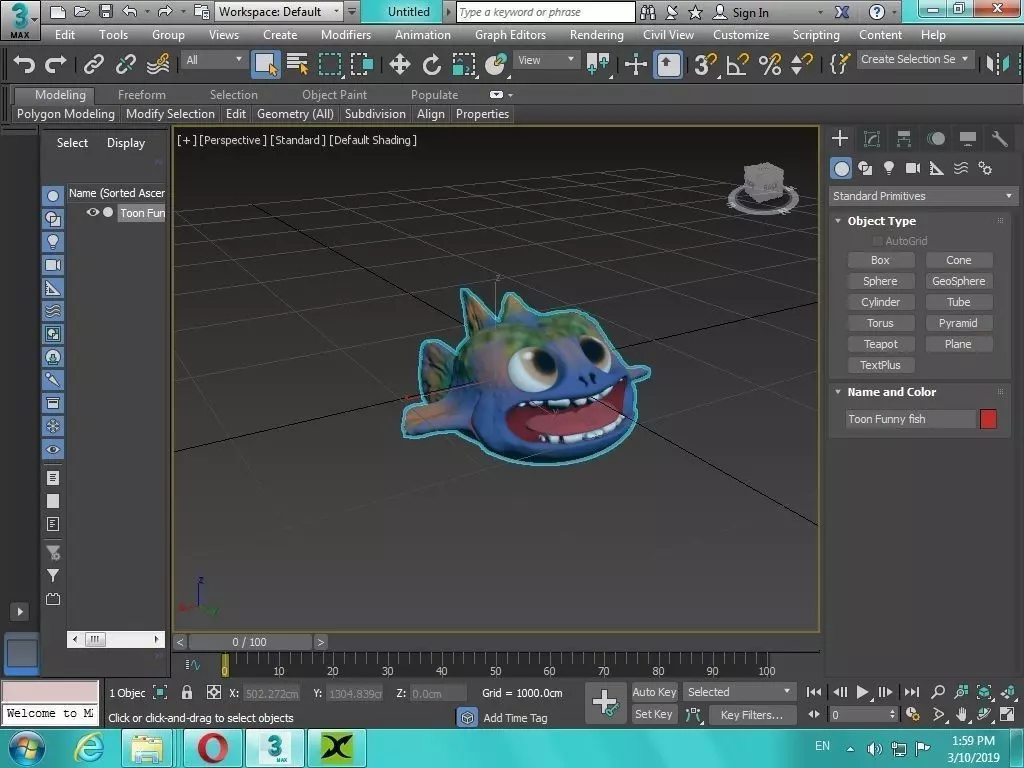Toggle Window/Crossing selection mode
This screenshot has height=768, width=1024.
(x=361, y=64)
